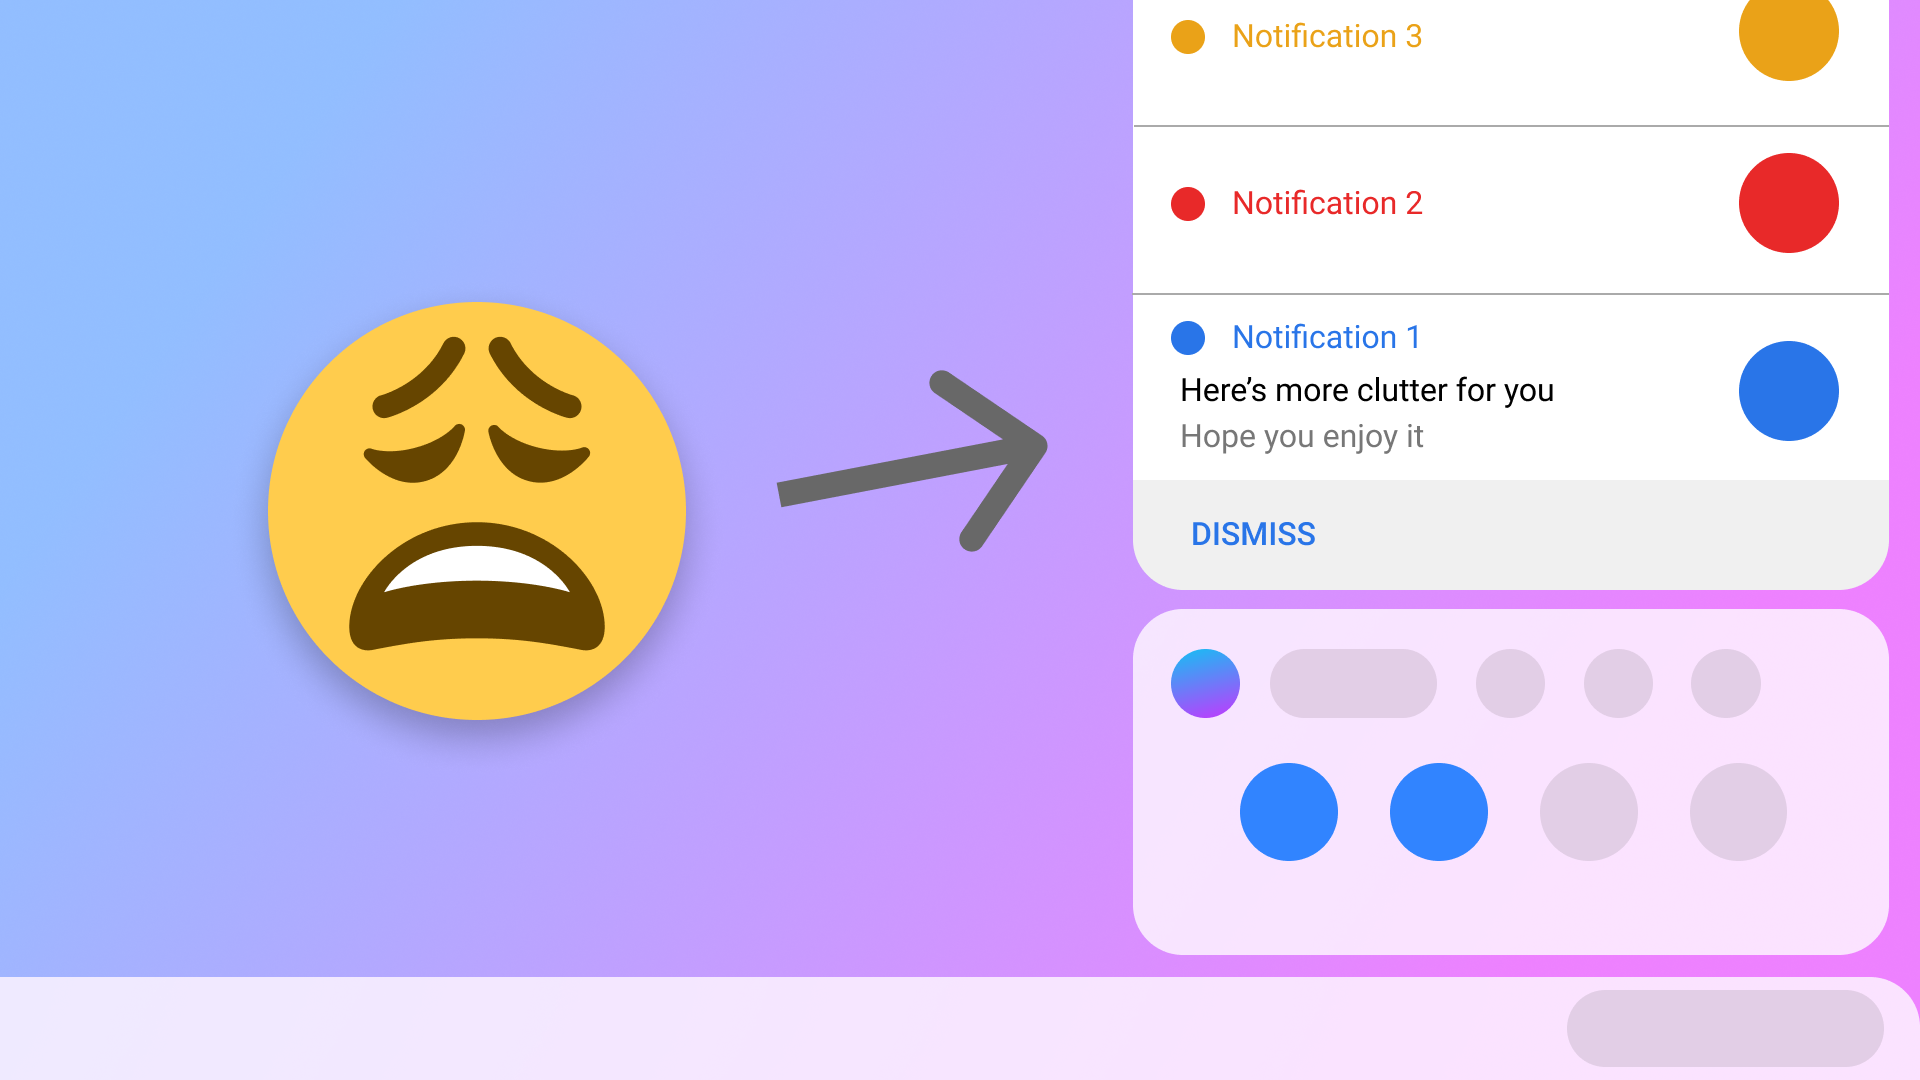Screen dimensions: 1920x1080
Task: Click the first small gray circle after pill
Action: coord(1510,684)
